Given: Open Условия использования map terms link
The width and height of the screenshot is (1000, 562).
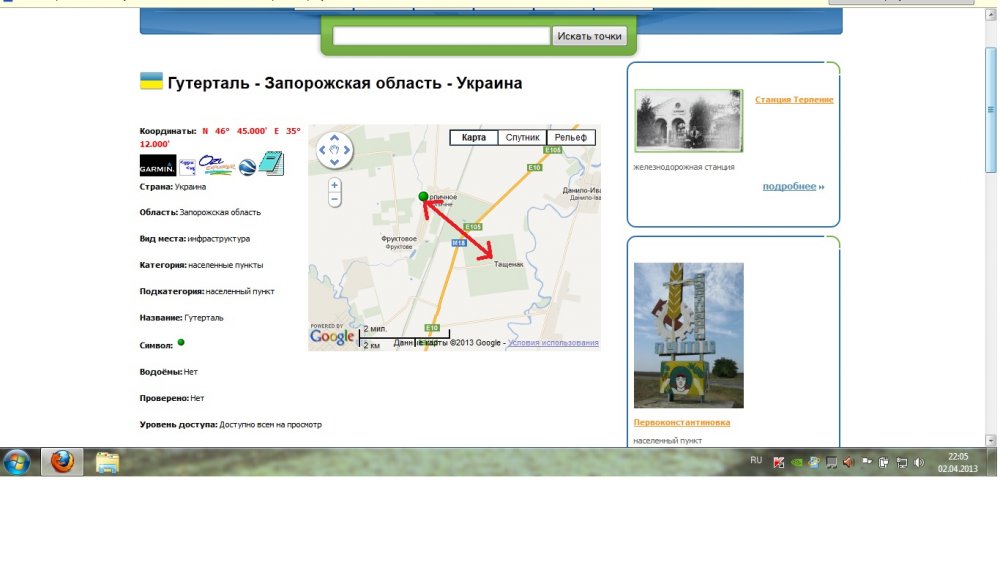Looking at the screenshot, I should point(553,343).
